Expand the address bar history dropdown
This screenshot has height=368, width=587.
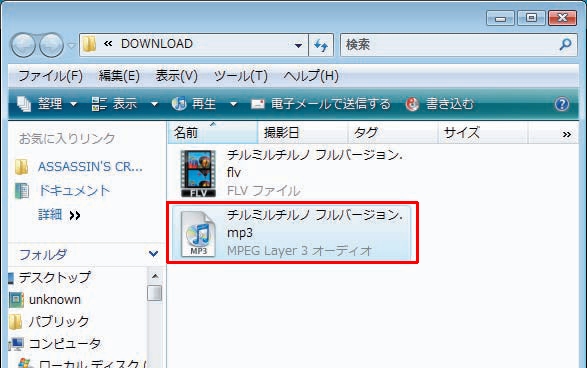(298, 45)
